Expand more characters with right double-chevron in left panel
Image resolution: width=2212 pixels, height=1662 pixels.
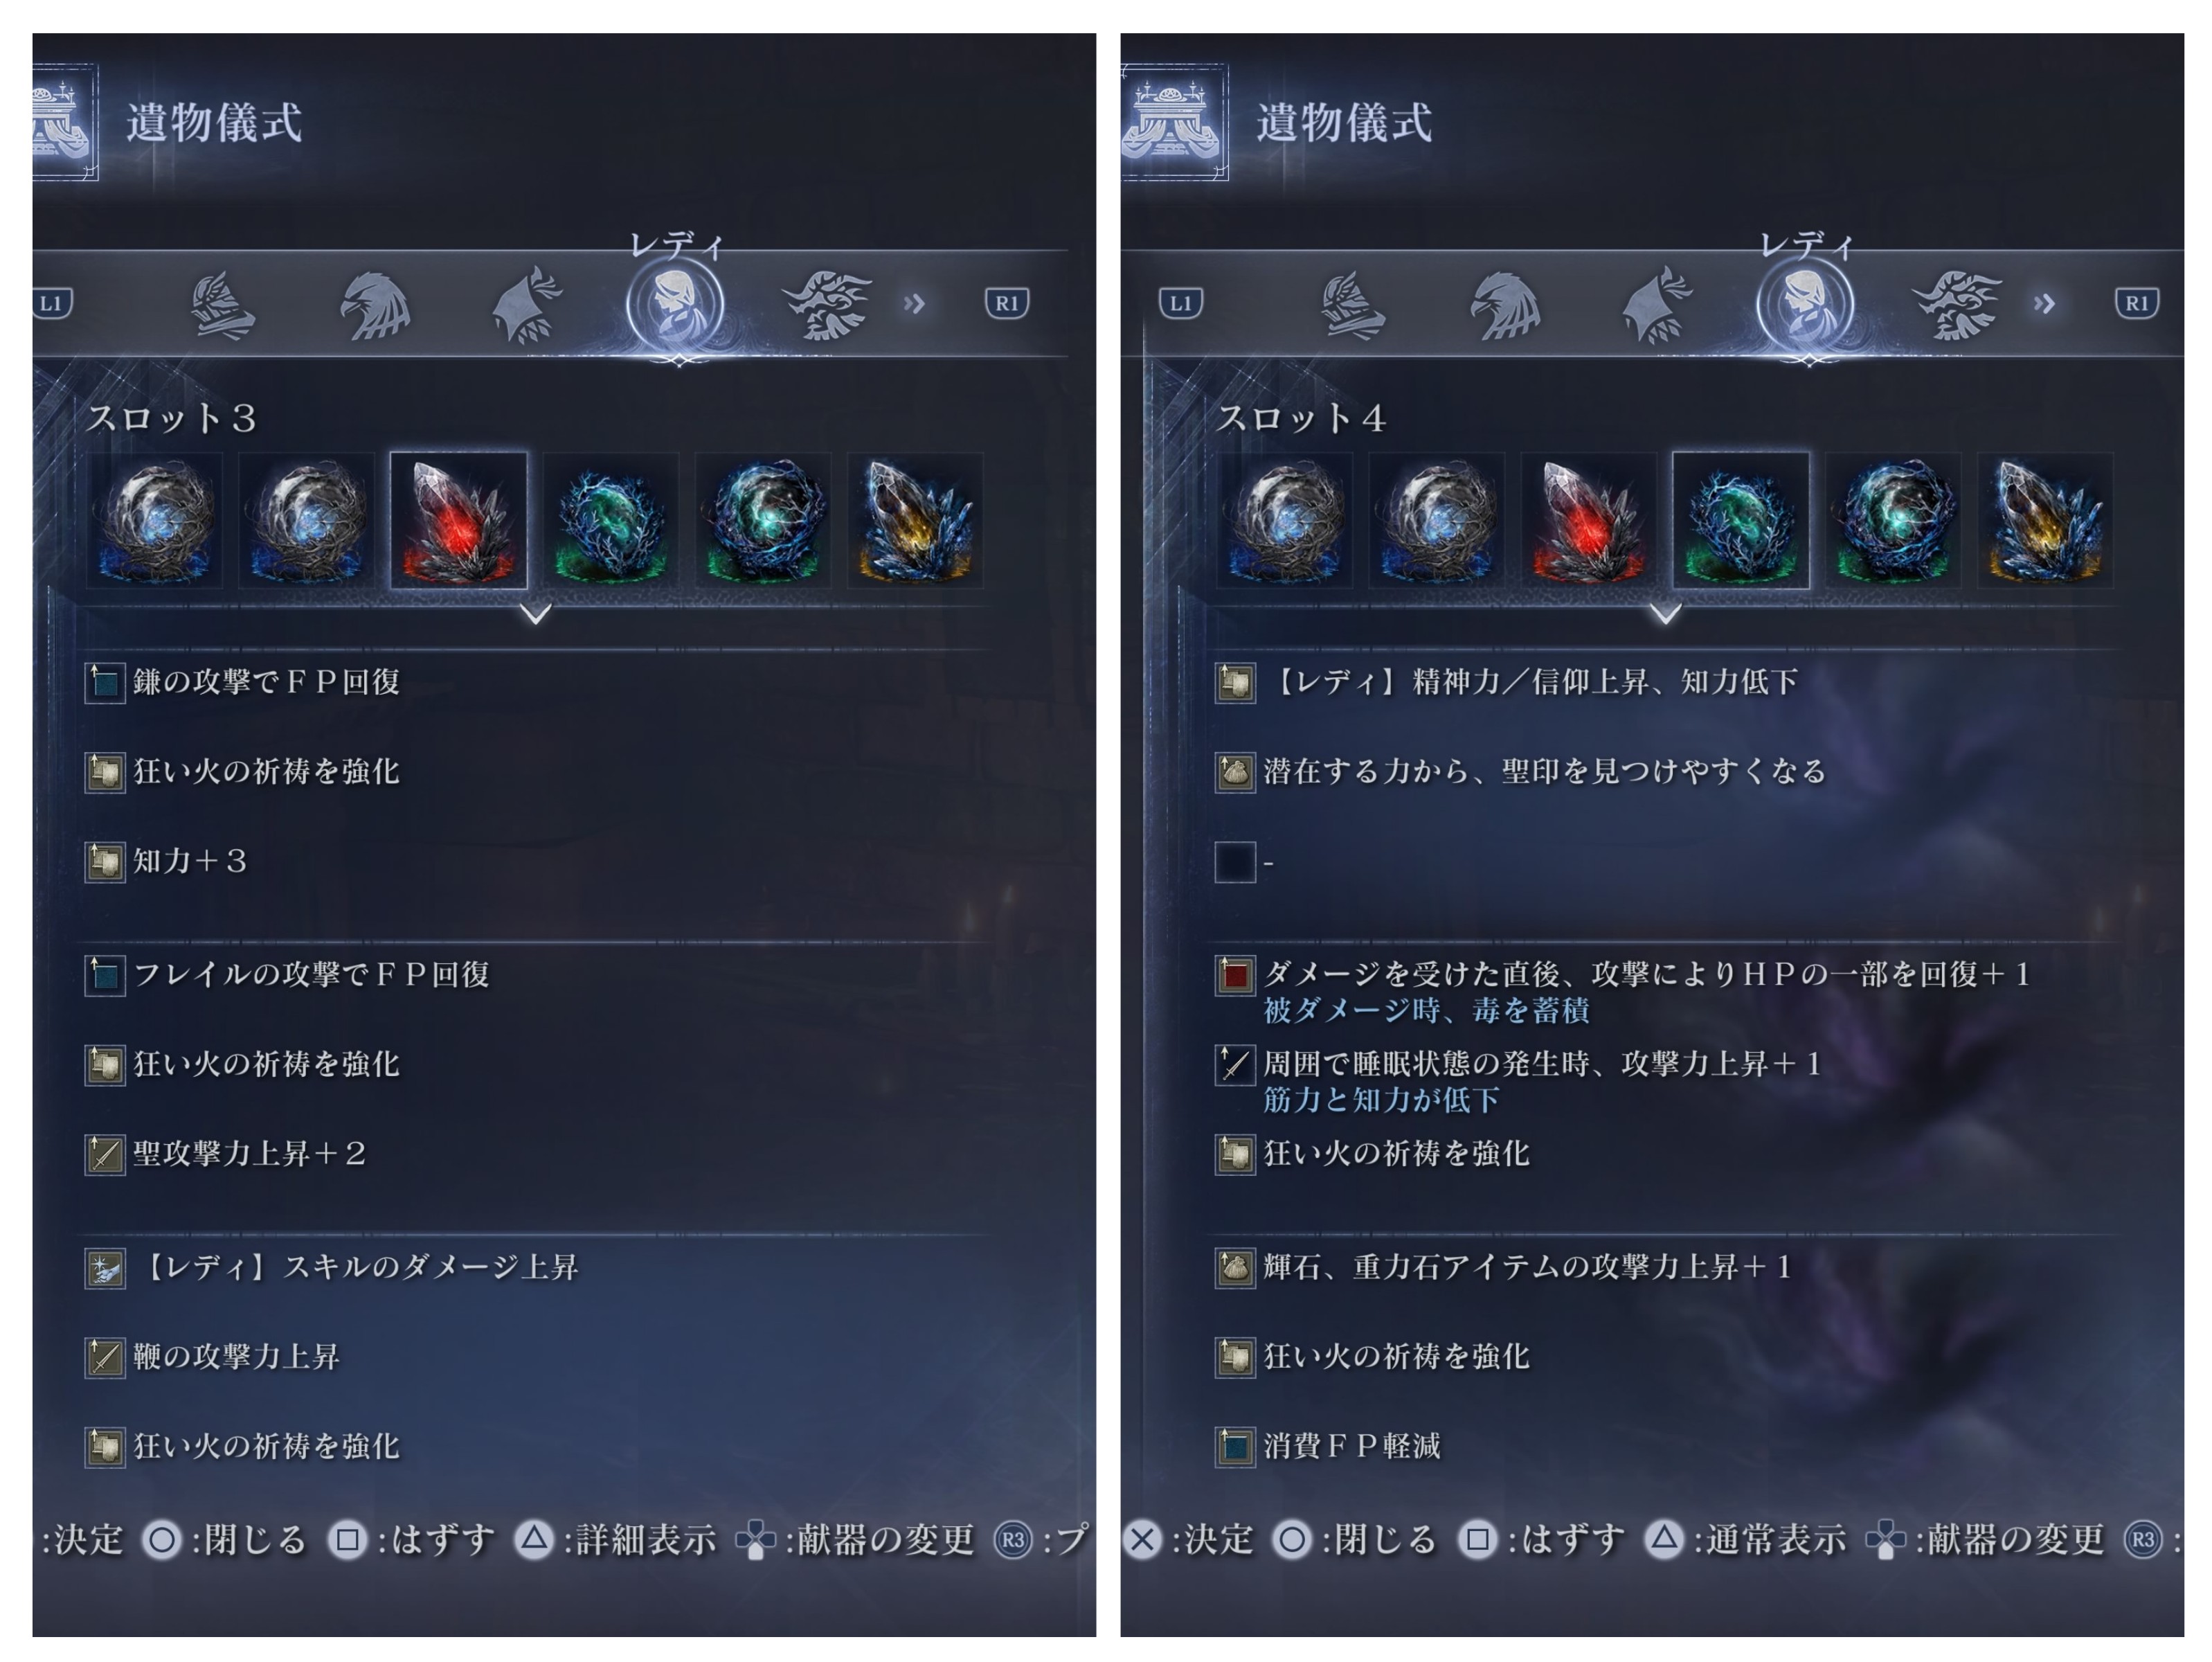(914, 303)
